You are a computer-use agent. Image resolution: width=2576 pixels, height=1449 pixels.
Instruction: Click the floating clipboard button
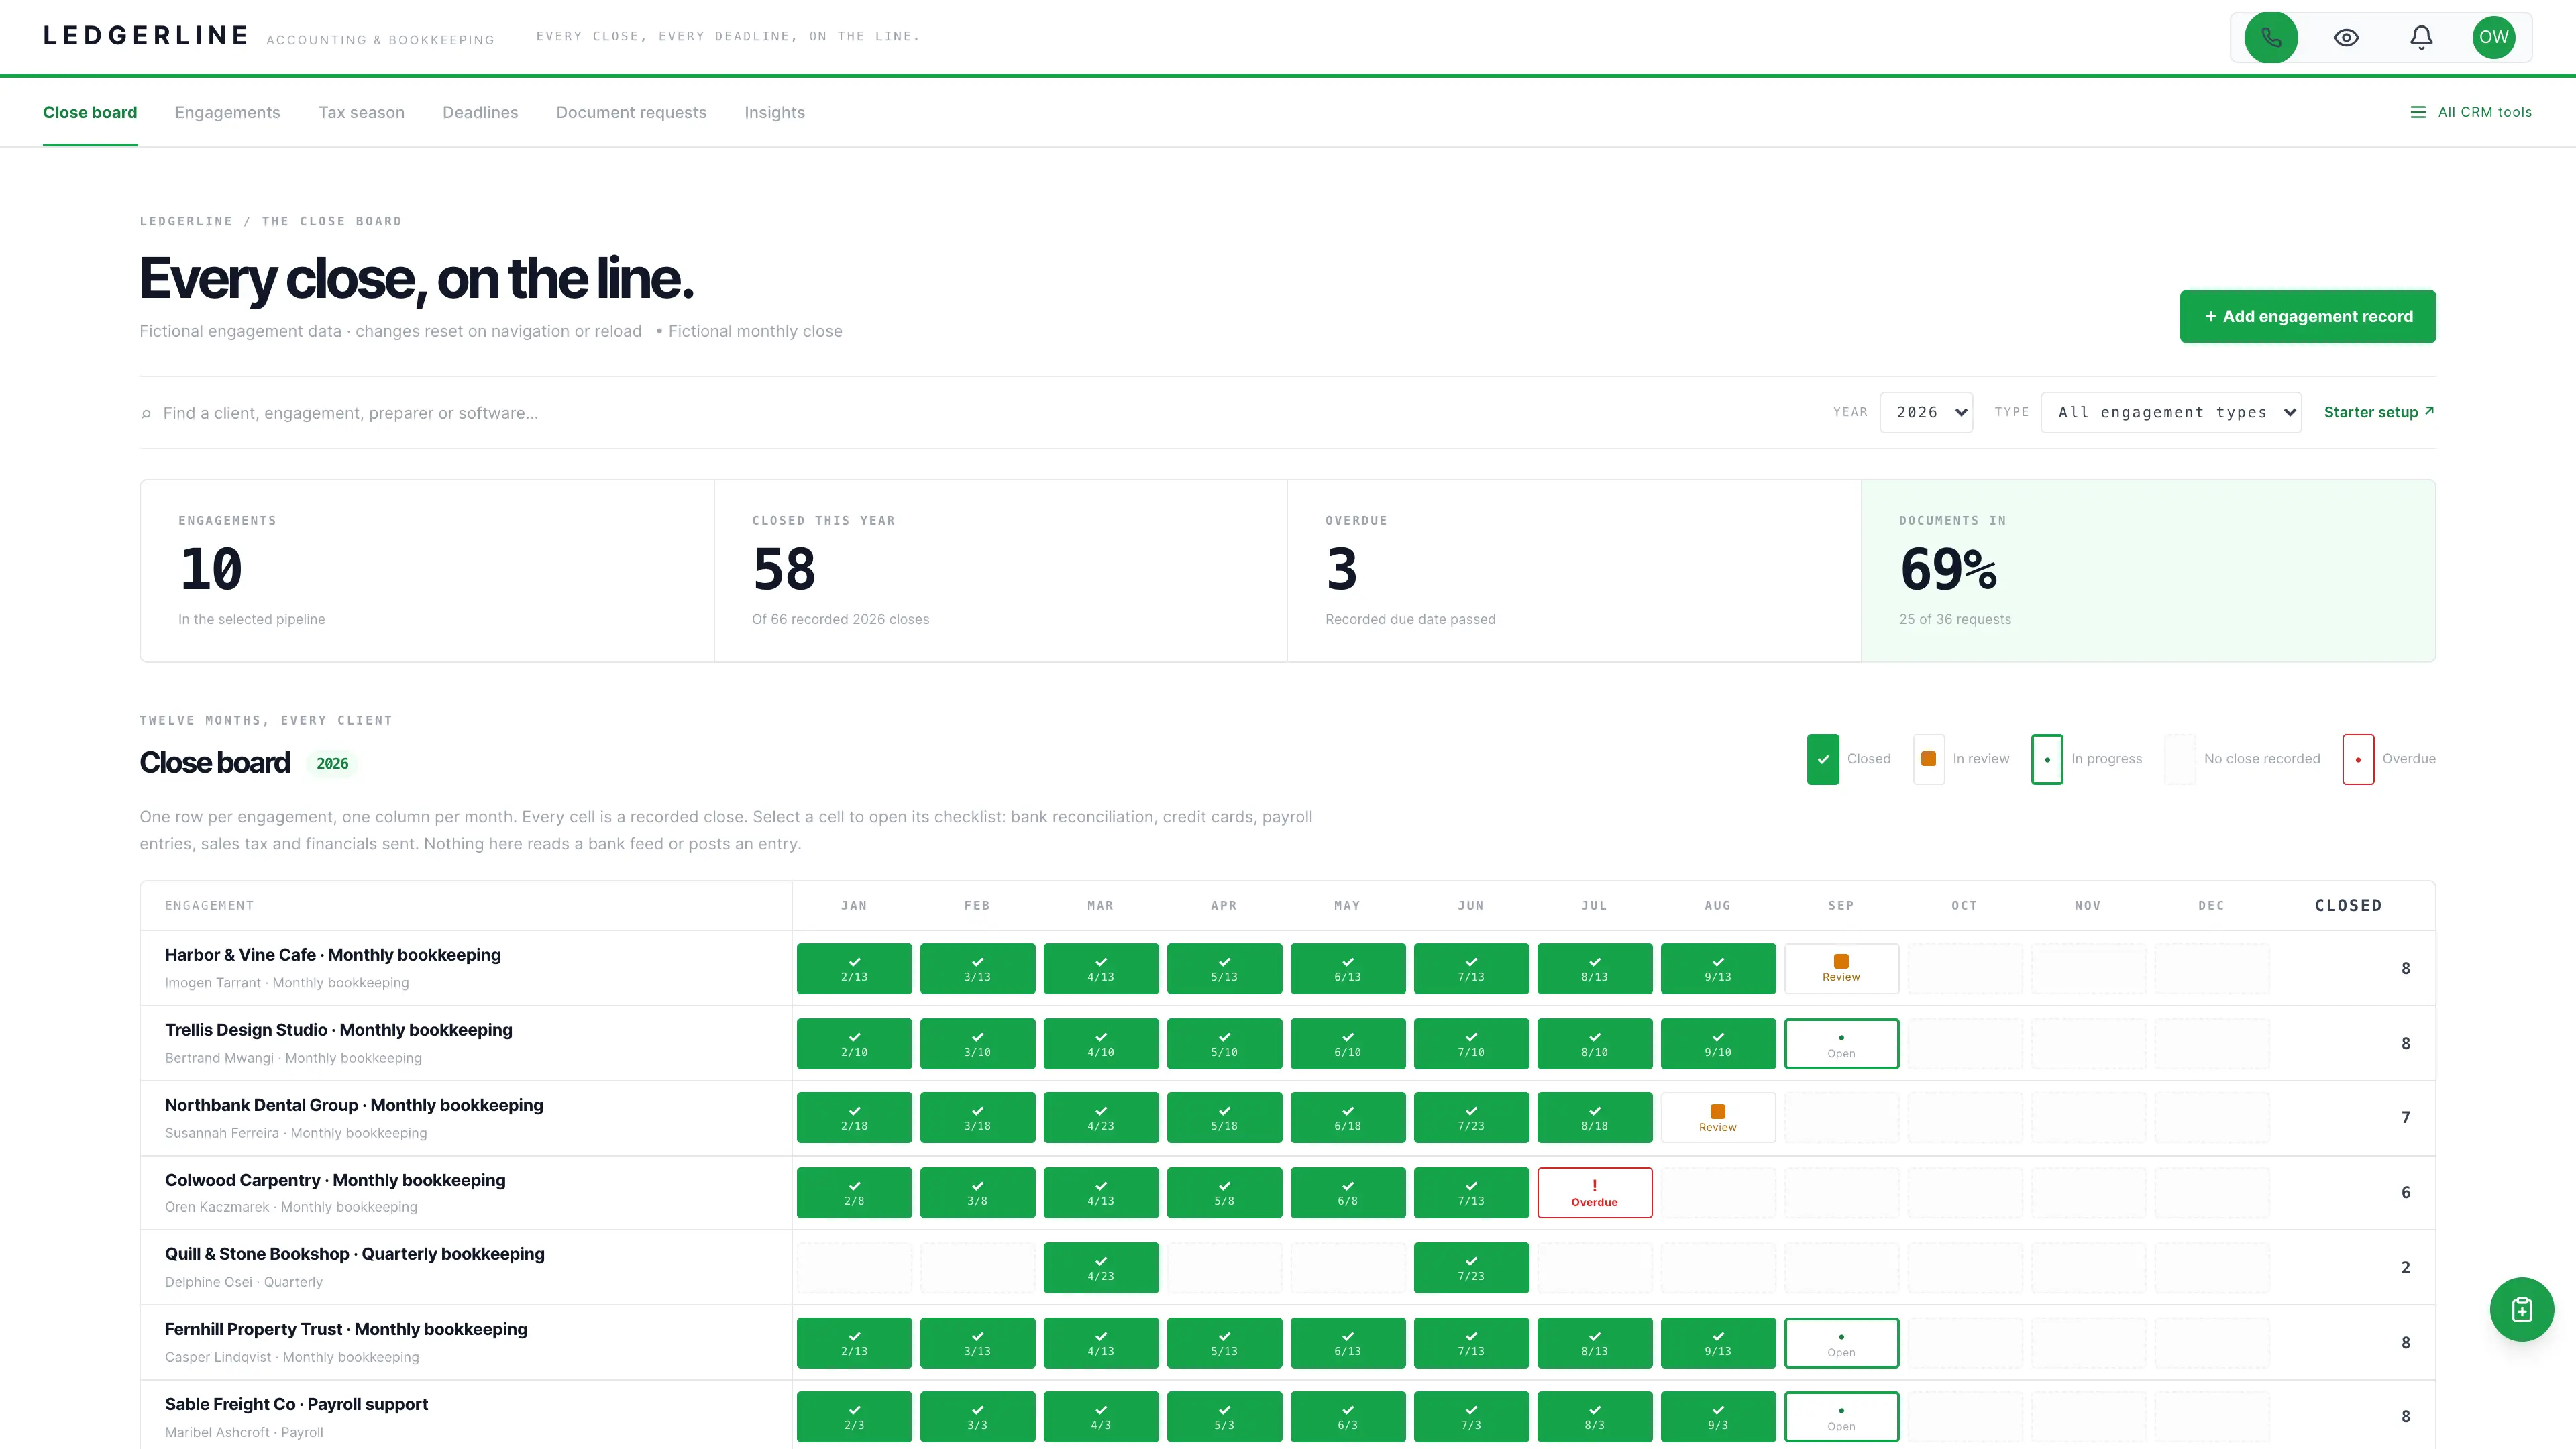(2521, 1309)
